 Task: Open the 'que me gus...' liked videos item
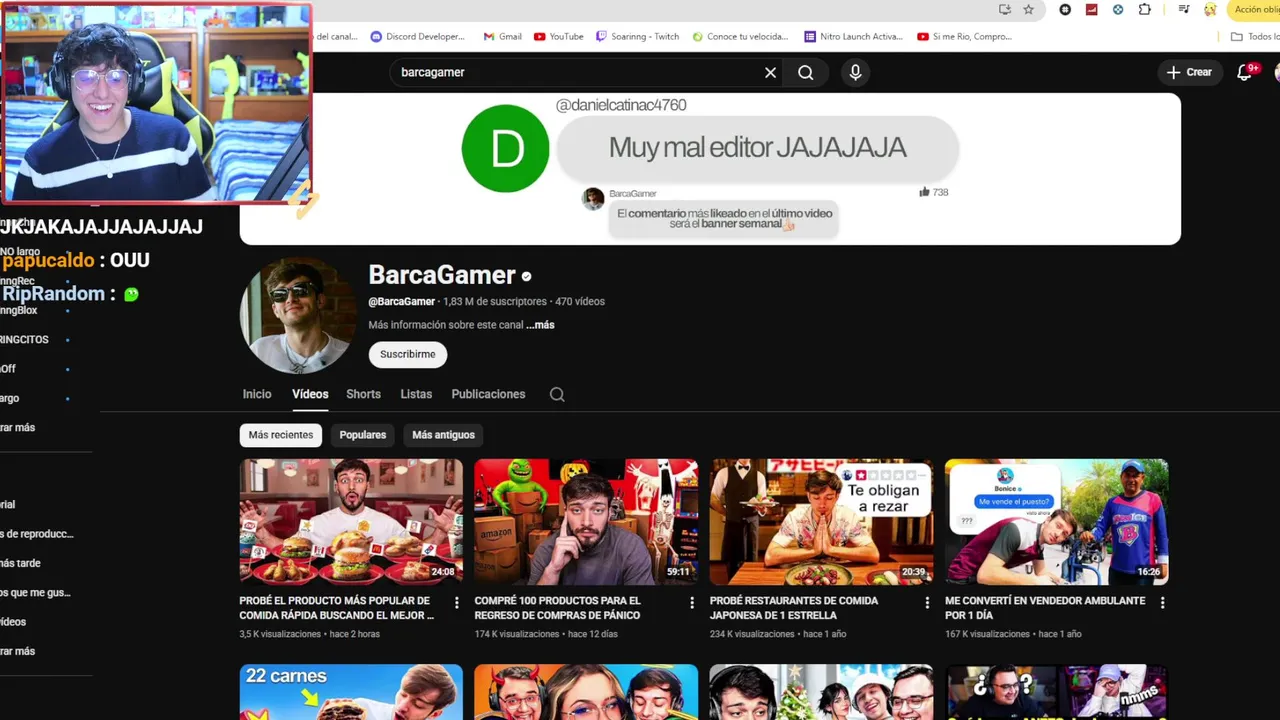36,592
